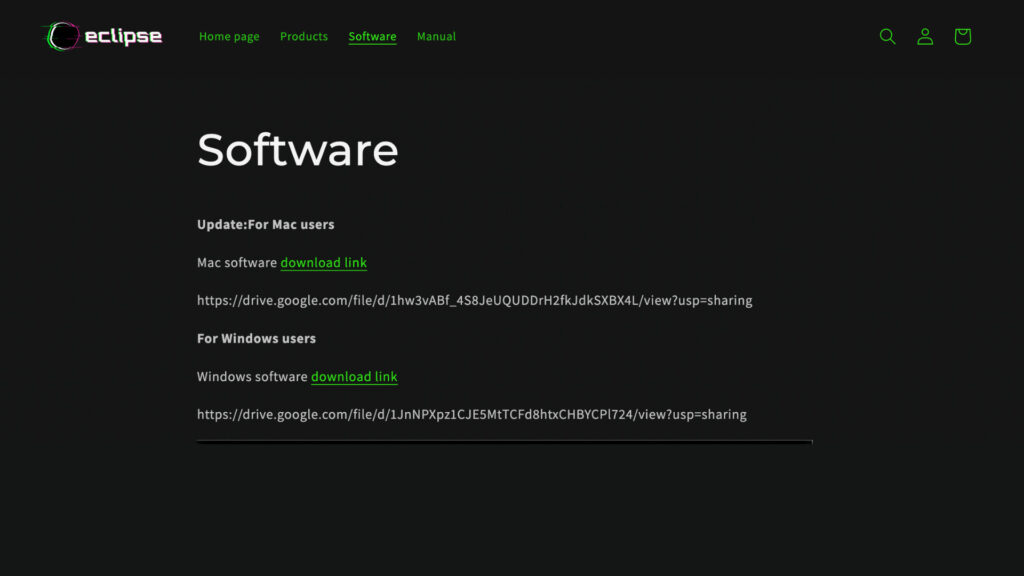Go to Home page menu item
Screen dimensions: 1024x576
pos(229,37)
